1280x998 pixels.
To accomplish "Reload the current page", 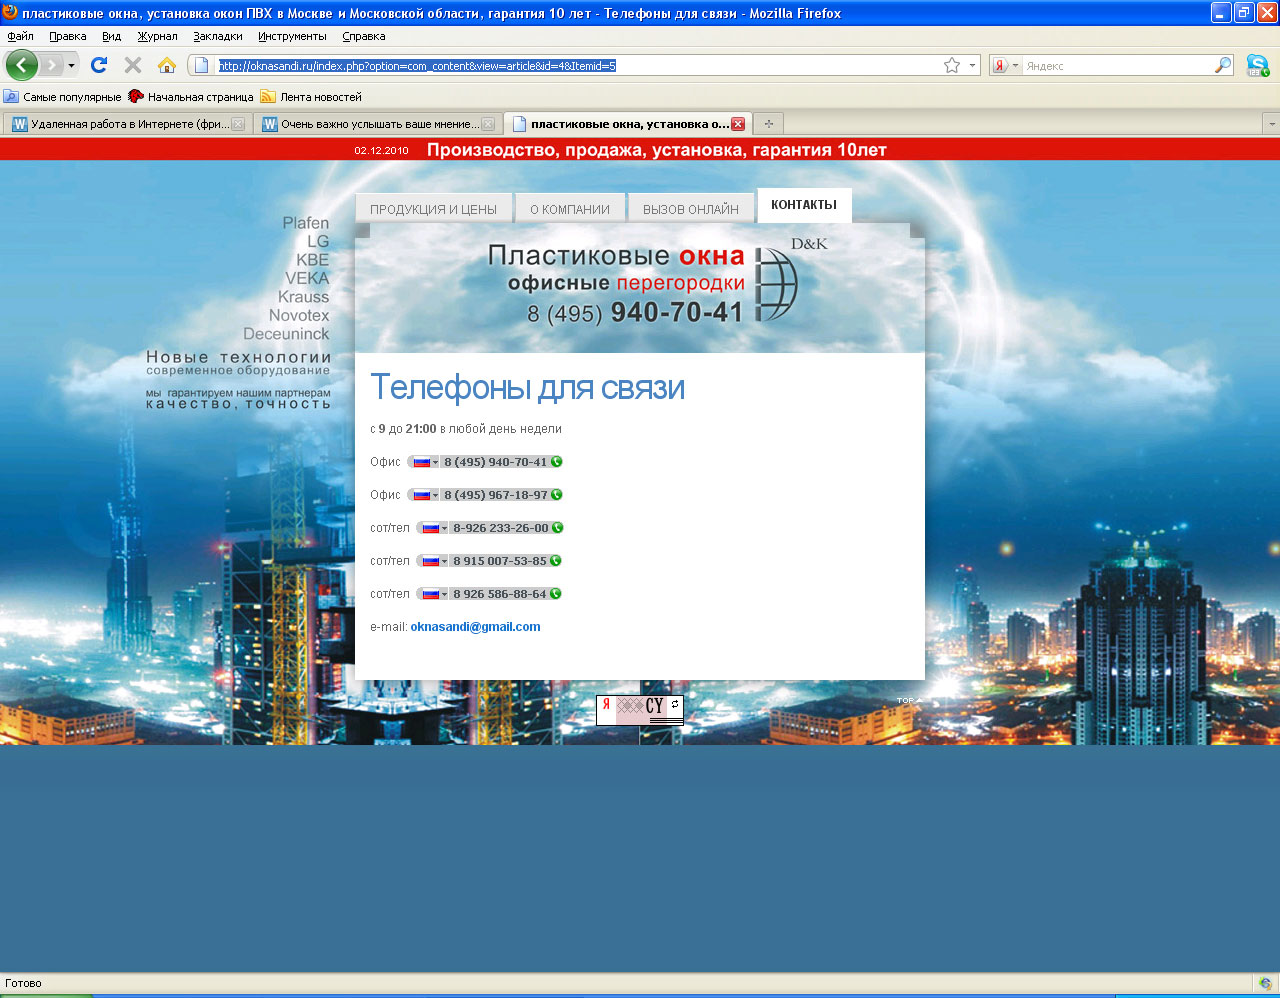I will click(x=99, y=65).
